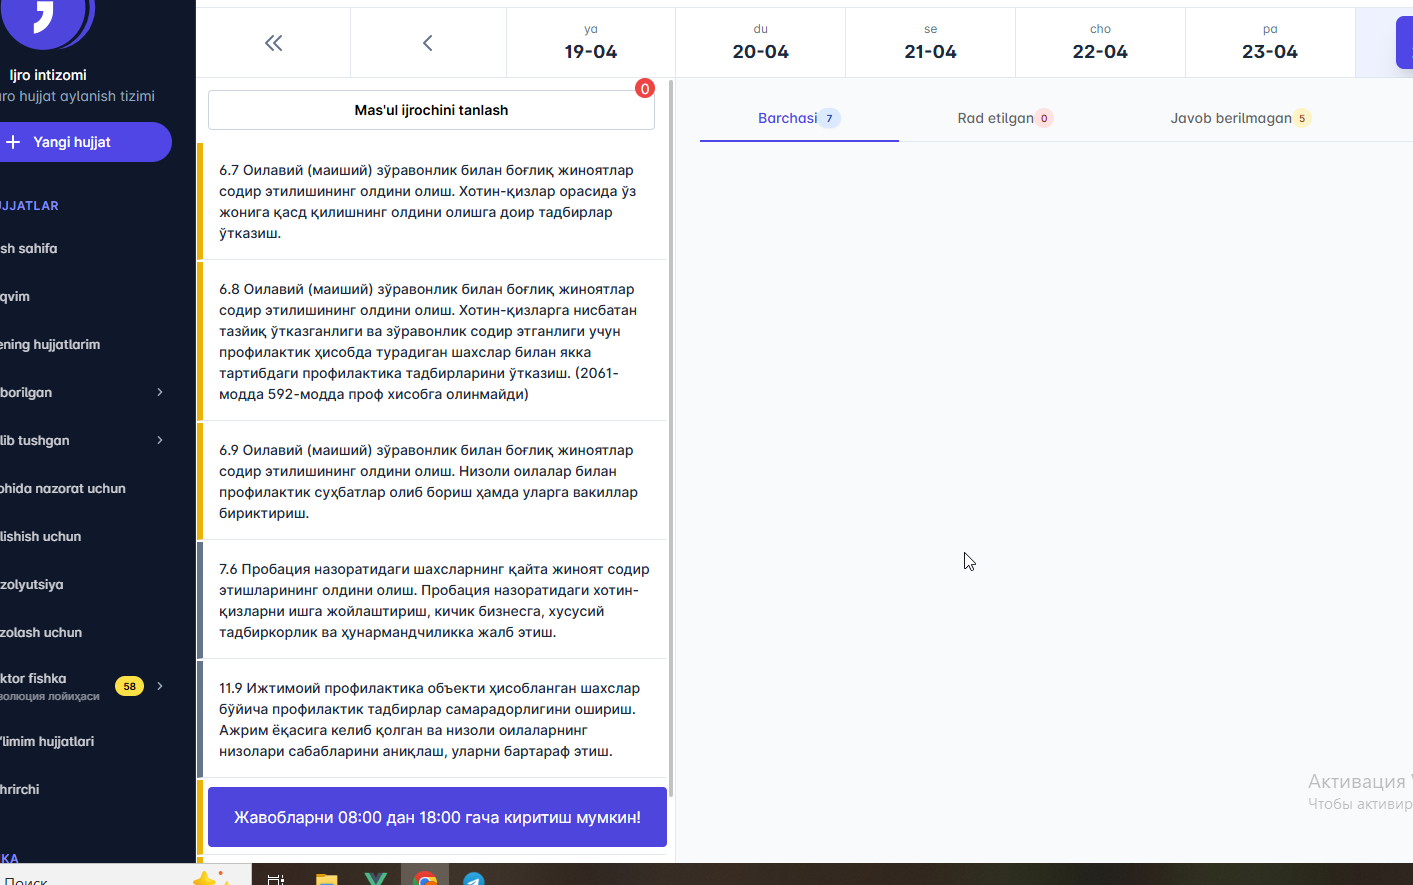This screenshot has width=1413, height=885.
Task: Open Telegram from the taskbar
Action: [474, 878]
